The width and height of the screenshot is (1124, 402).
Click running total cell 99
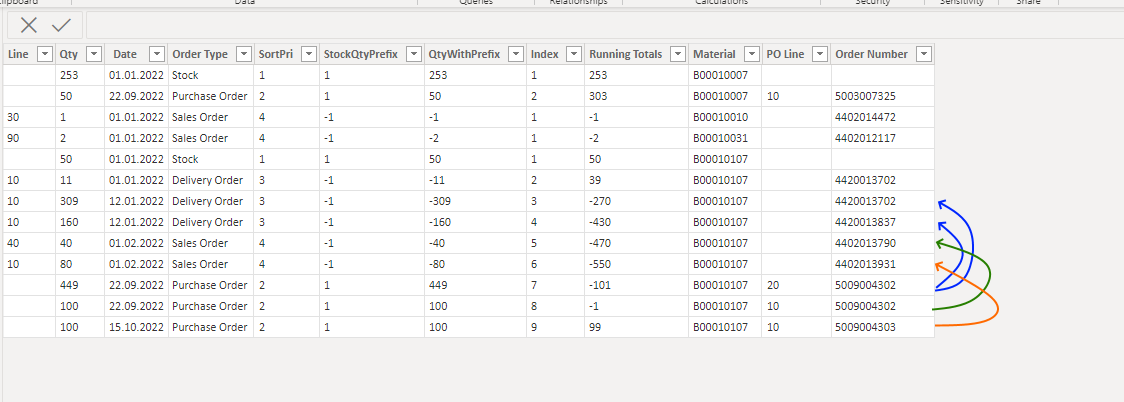tap(637, 327)
